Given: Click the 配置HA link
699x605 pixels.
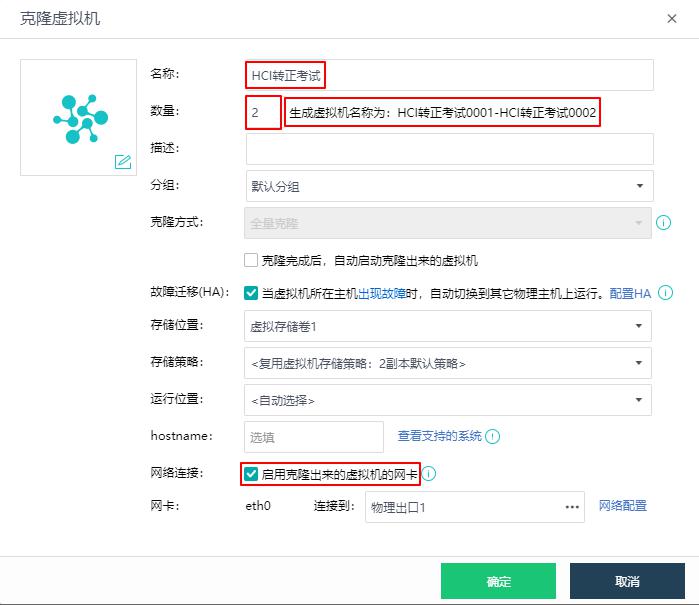Looking at the screenshot, I should tap(630, 293).
